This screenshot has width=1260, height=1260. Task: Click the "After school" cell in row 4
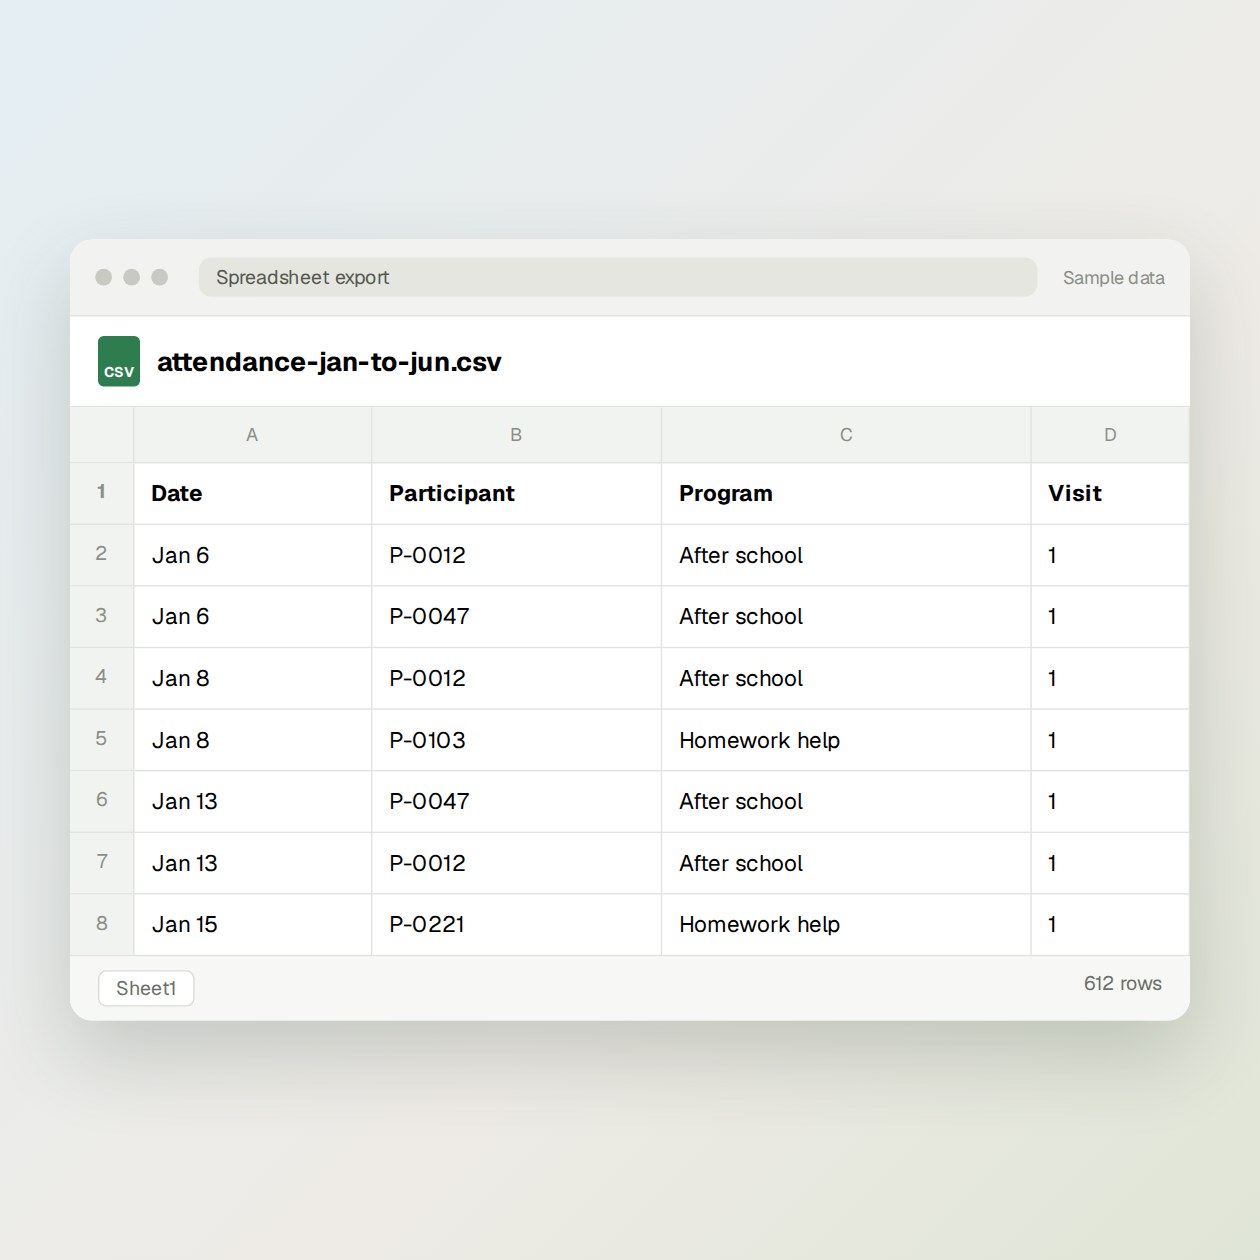[x=846, y=678]
